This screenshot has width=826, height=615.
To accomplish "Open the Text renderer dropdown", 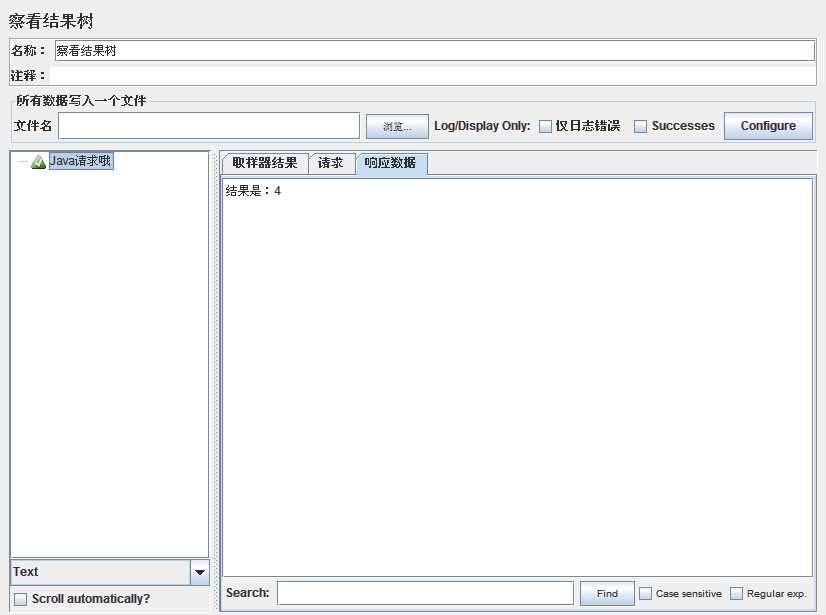I will pos(200,572).
